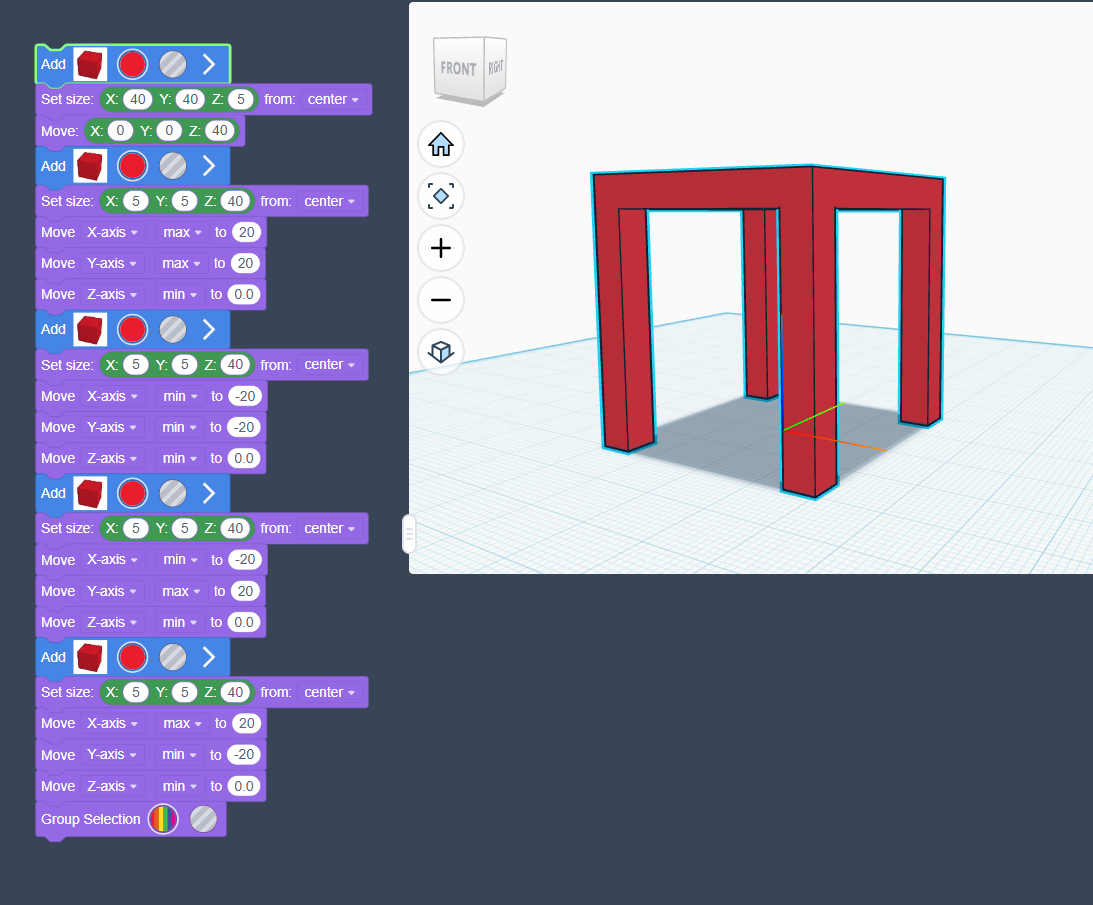Click the red box shape icon in the last Add block
This screenshot has width=1093, height=905.
90,657
